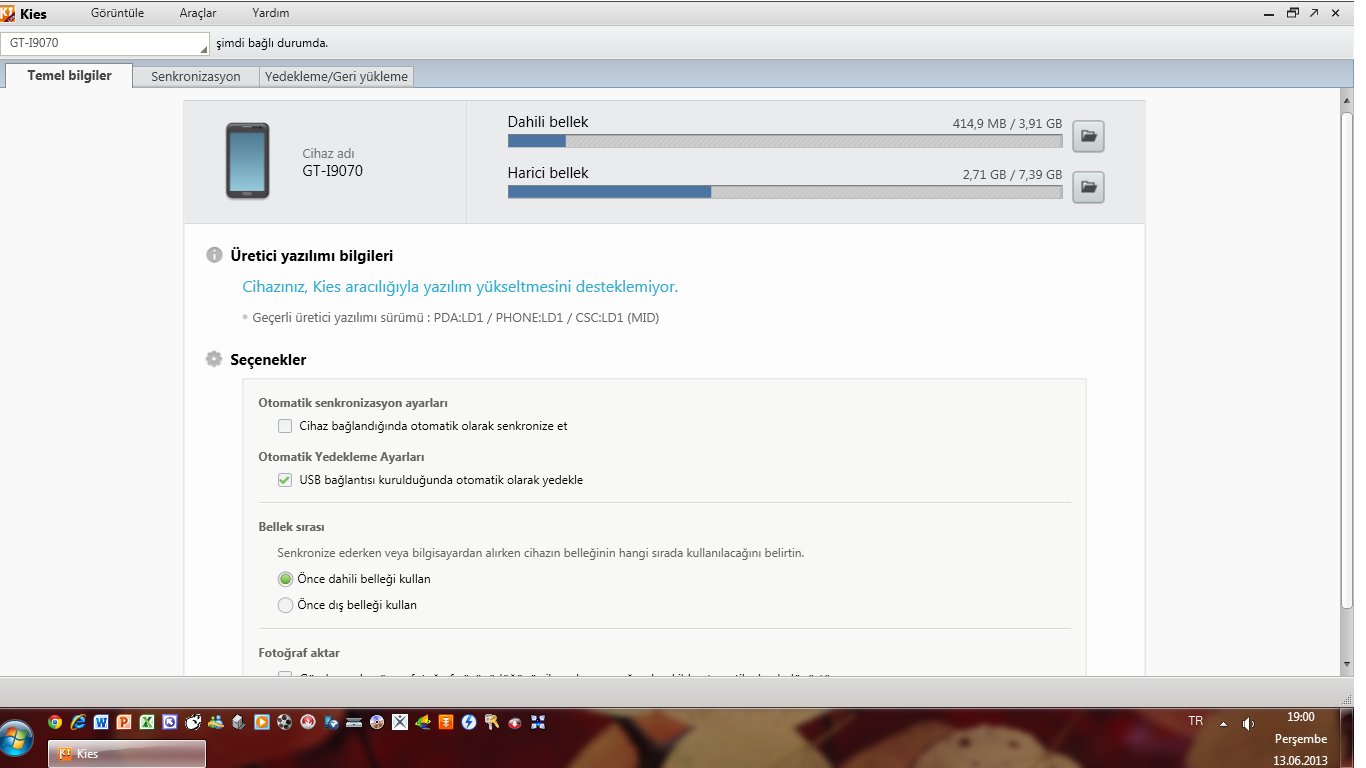Open the Görüntüle menu
This screenshot has height=768, width=1366.
click(x=118, y=13)
